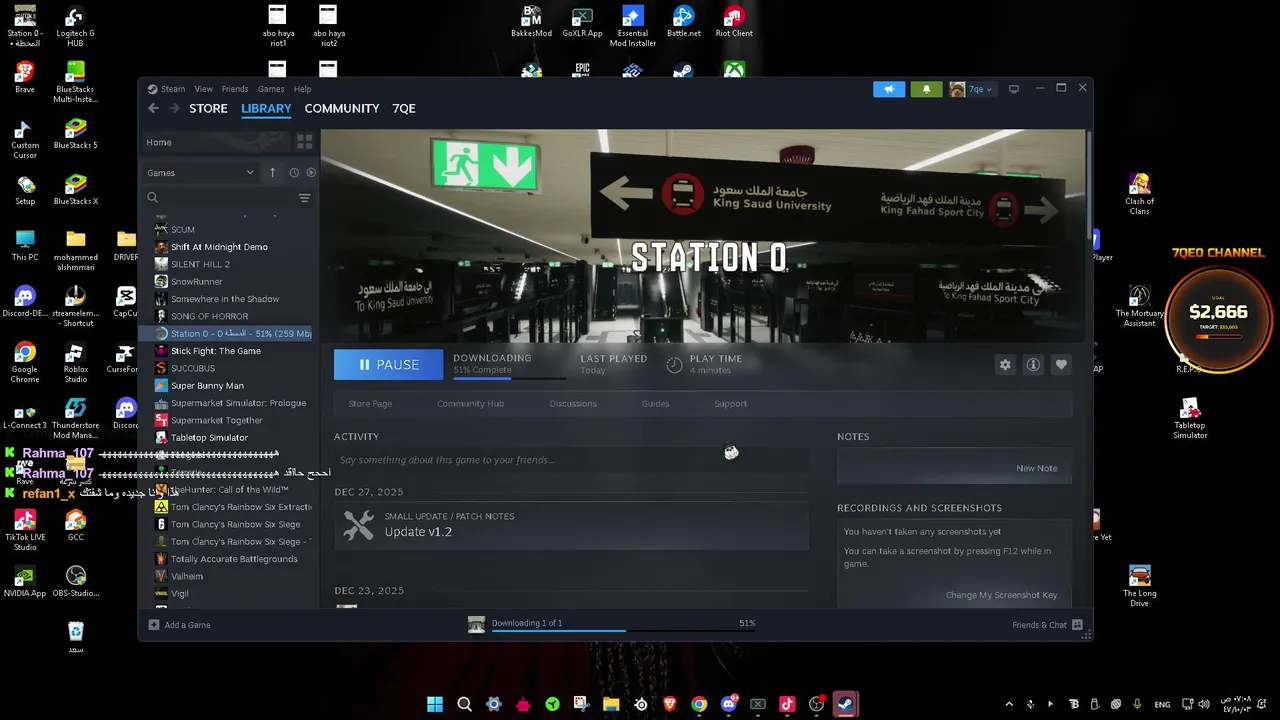Open the Friends menu
Image resolution: width=1280 pixels, height=720 pixels.
[x=235, y=89]
